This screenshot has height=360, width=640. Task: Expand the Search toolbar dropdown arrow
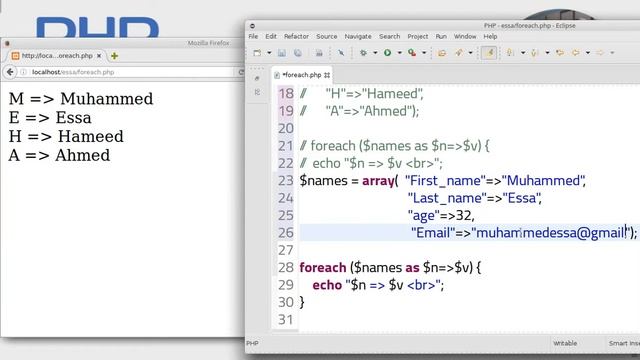pyautogui.click(x=470, y=53)
